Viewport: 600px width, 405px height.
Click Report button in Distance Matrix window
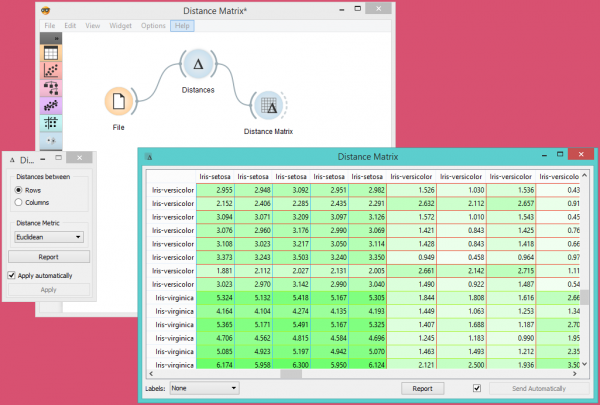click(x=422, y=387)
